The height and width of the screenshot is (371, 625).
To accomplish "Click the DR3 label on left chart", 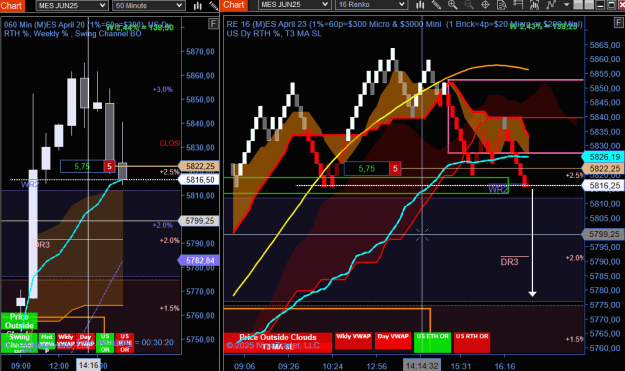I will click(42, 244).
